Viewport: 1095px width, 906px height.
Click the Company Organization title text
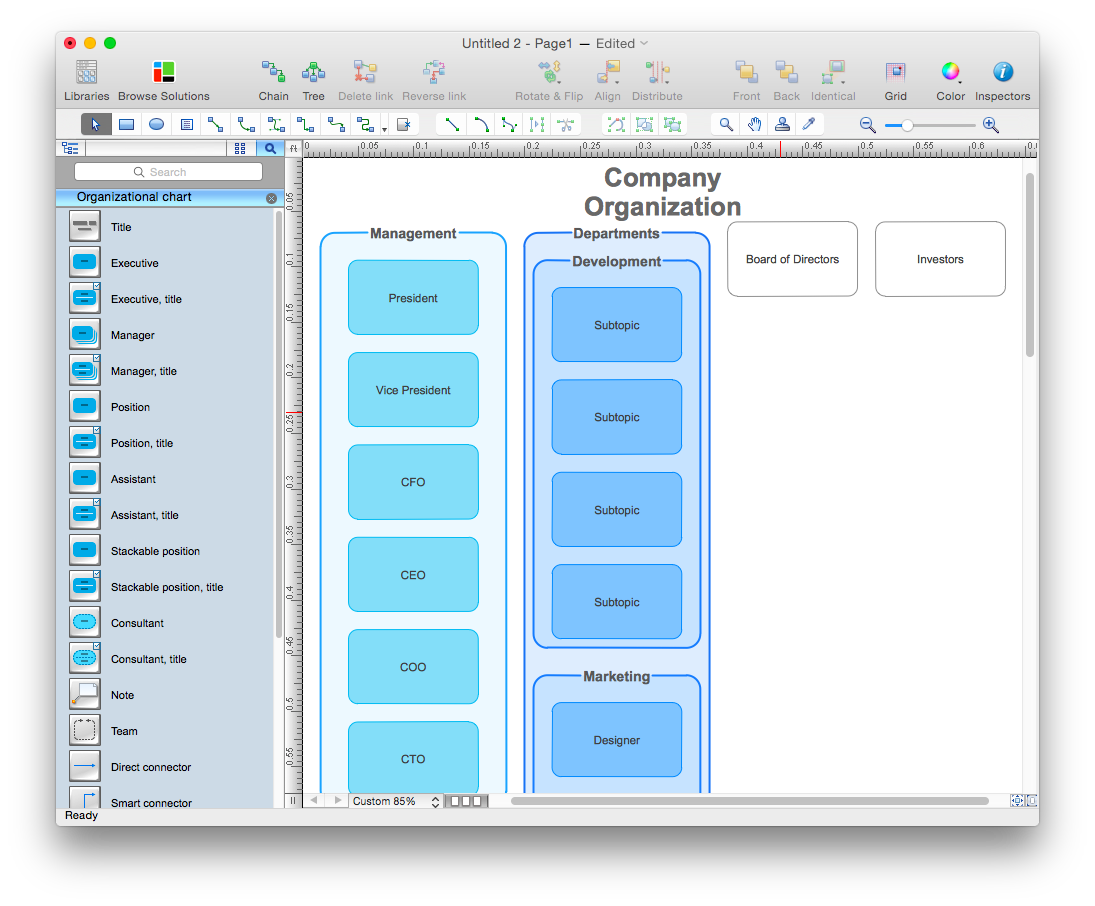[662, 192]
